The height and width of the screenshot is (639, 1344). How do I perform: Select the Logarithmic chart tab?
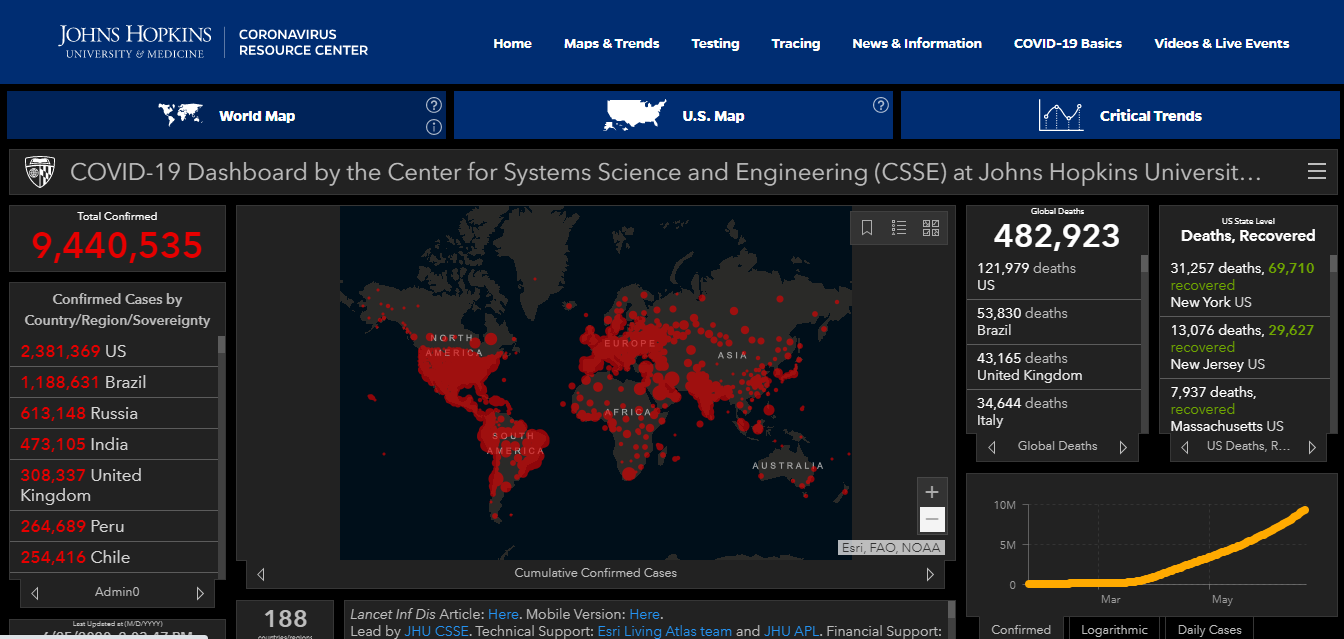pos(1115,628)
